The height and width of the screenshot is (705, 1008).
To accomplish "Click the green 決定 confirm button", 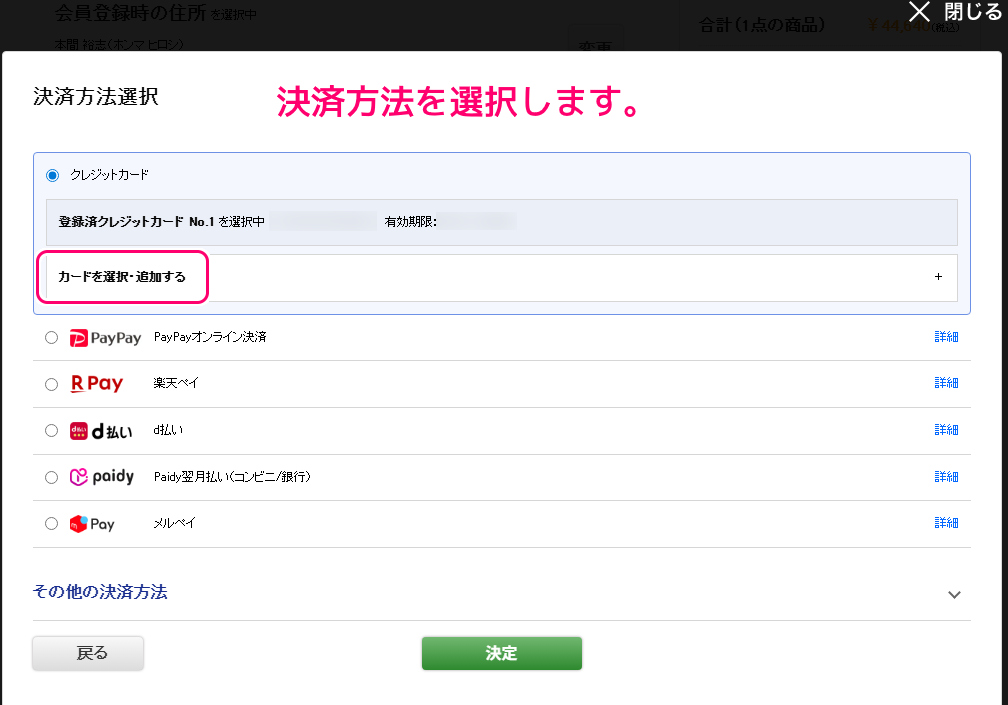I will (501, 652).
